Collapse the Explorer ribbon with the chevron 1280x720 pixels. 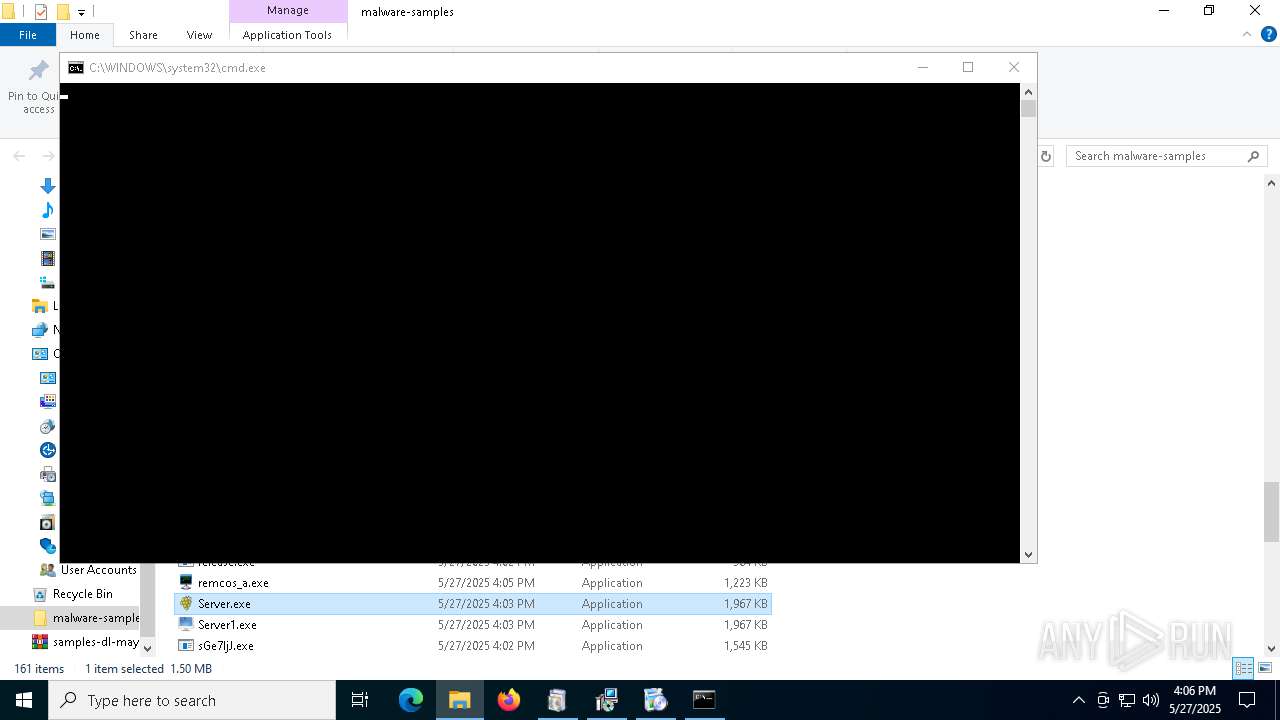pyautogui.click(x=1247, y=34)
